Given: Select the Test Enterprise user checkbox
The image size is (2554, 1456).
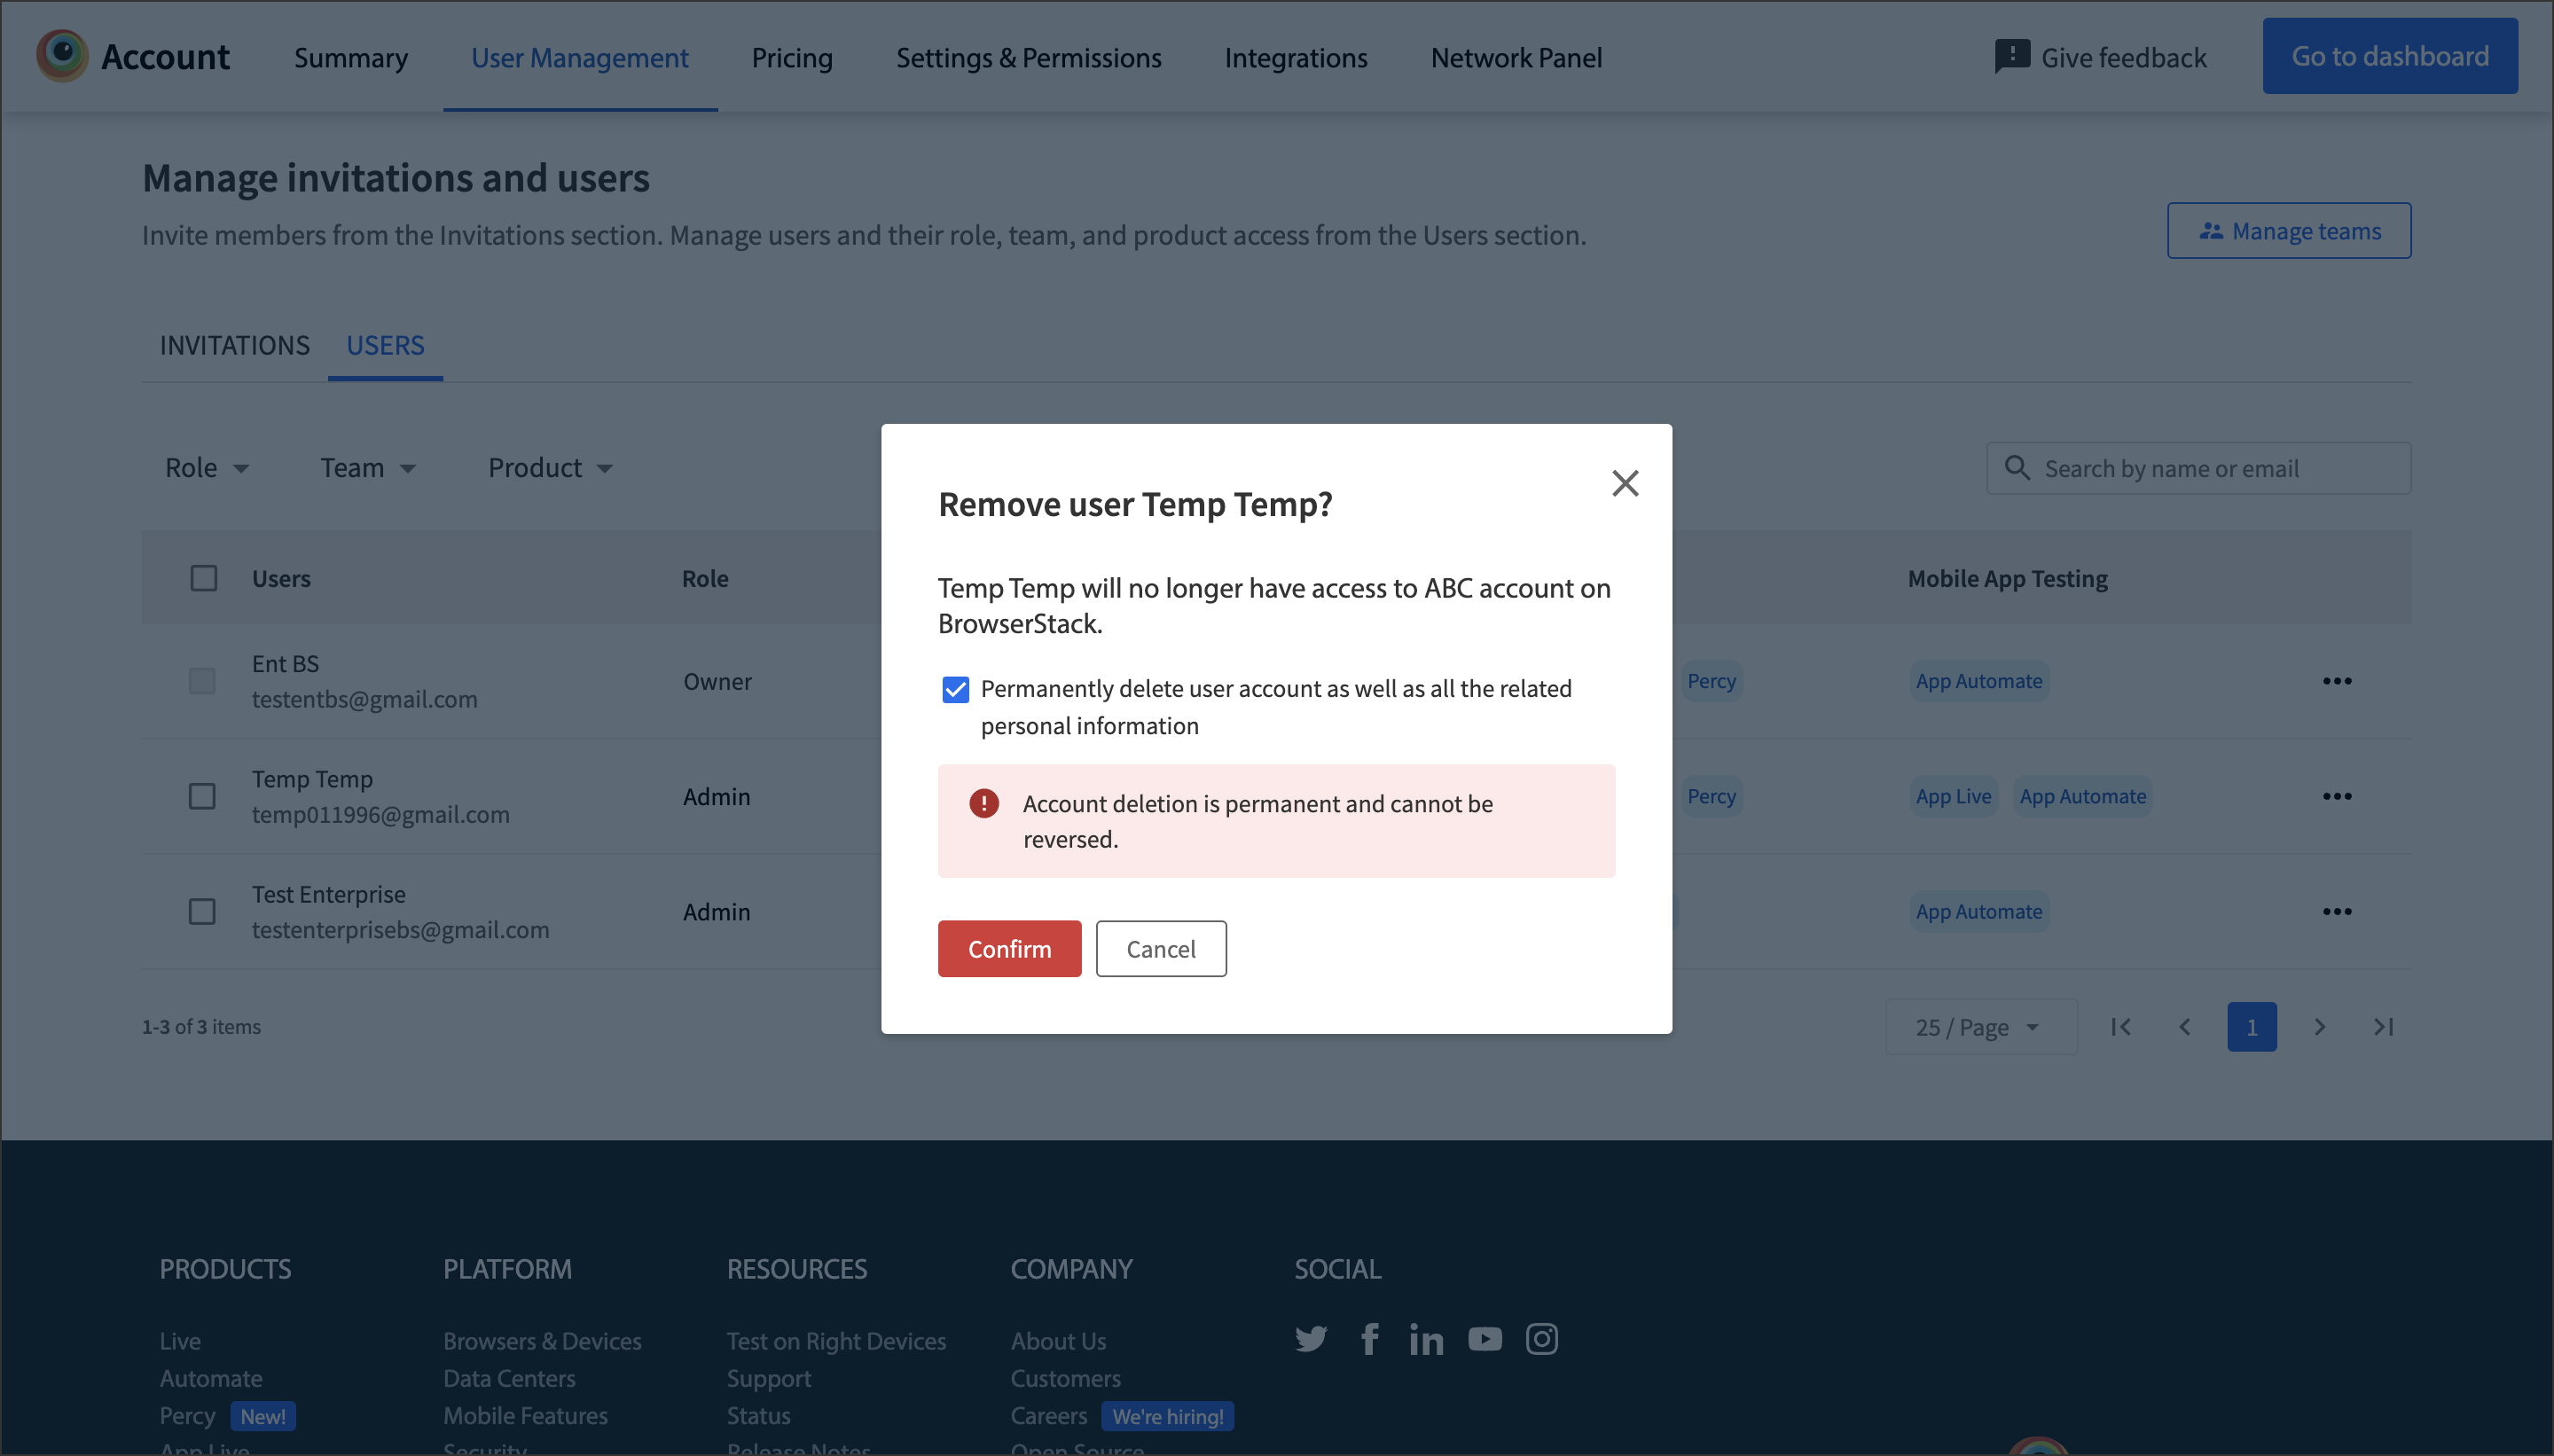Looking at the screenshot, I should point(202,912).
